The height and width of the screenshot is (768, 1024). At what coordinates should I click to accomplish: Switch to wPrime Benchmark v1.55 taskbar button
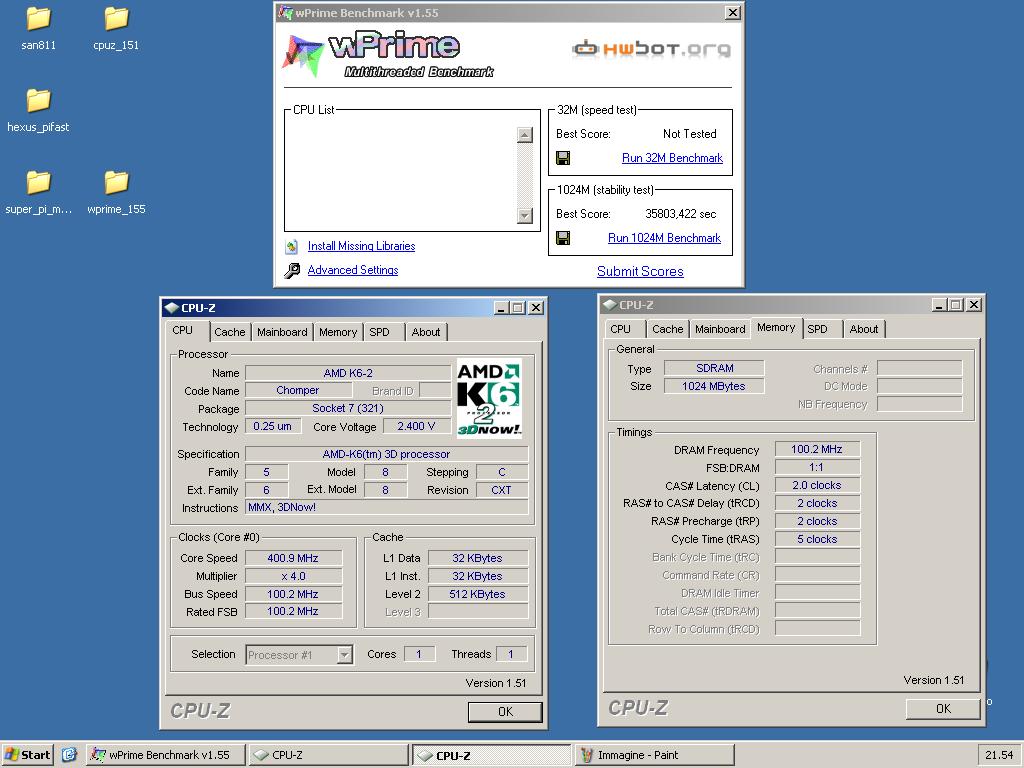pyautogui.click(x=166, y=756)
